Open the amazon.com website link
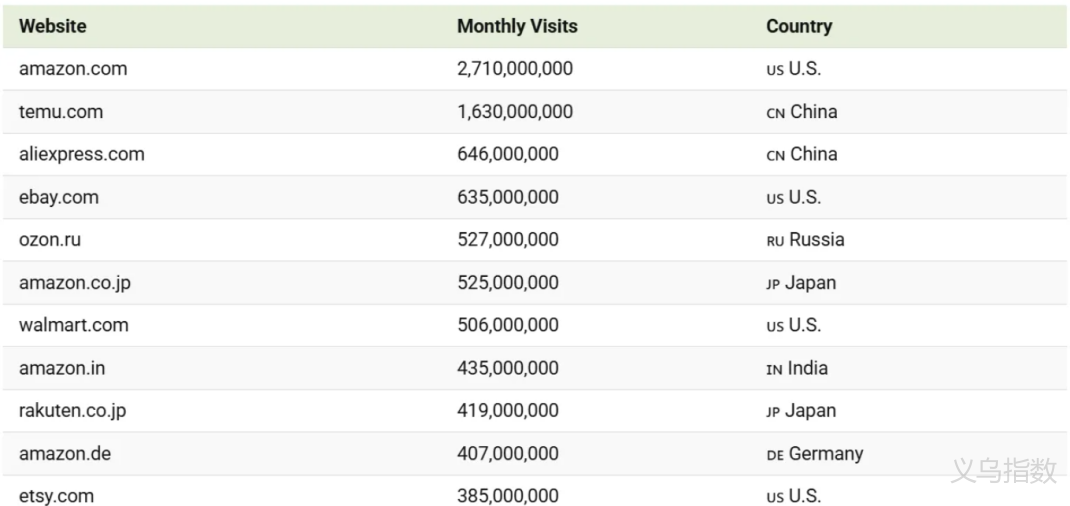Image resolution: width=1070 pixels, height=506 pixels. (73, 69)
